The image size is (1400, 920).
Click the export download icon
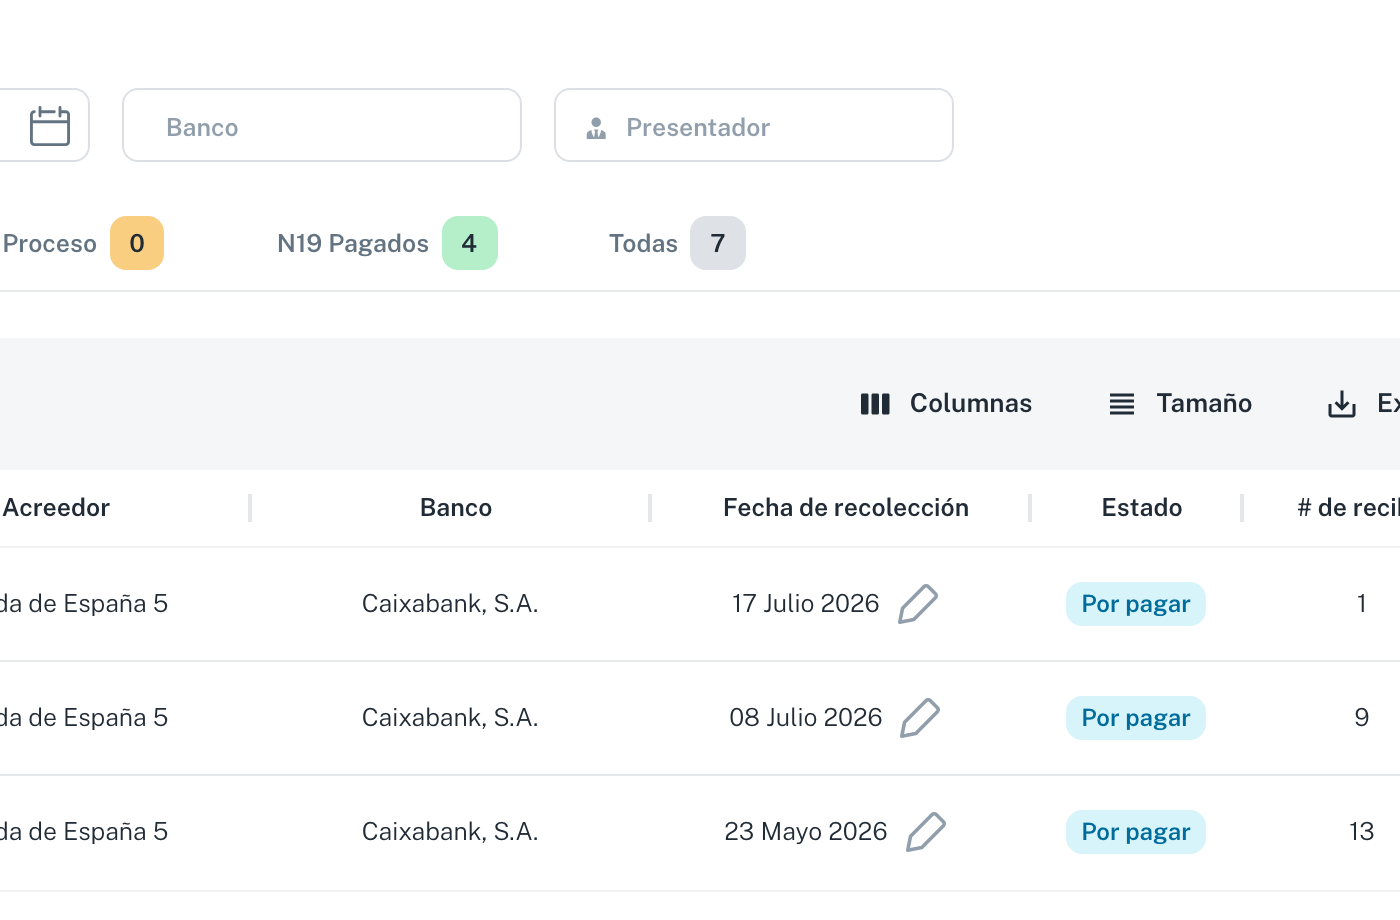(1342, 404)
